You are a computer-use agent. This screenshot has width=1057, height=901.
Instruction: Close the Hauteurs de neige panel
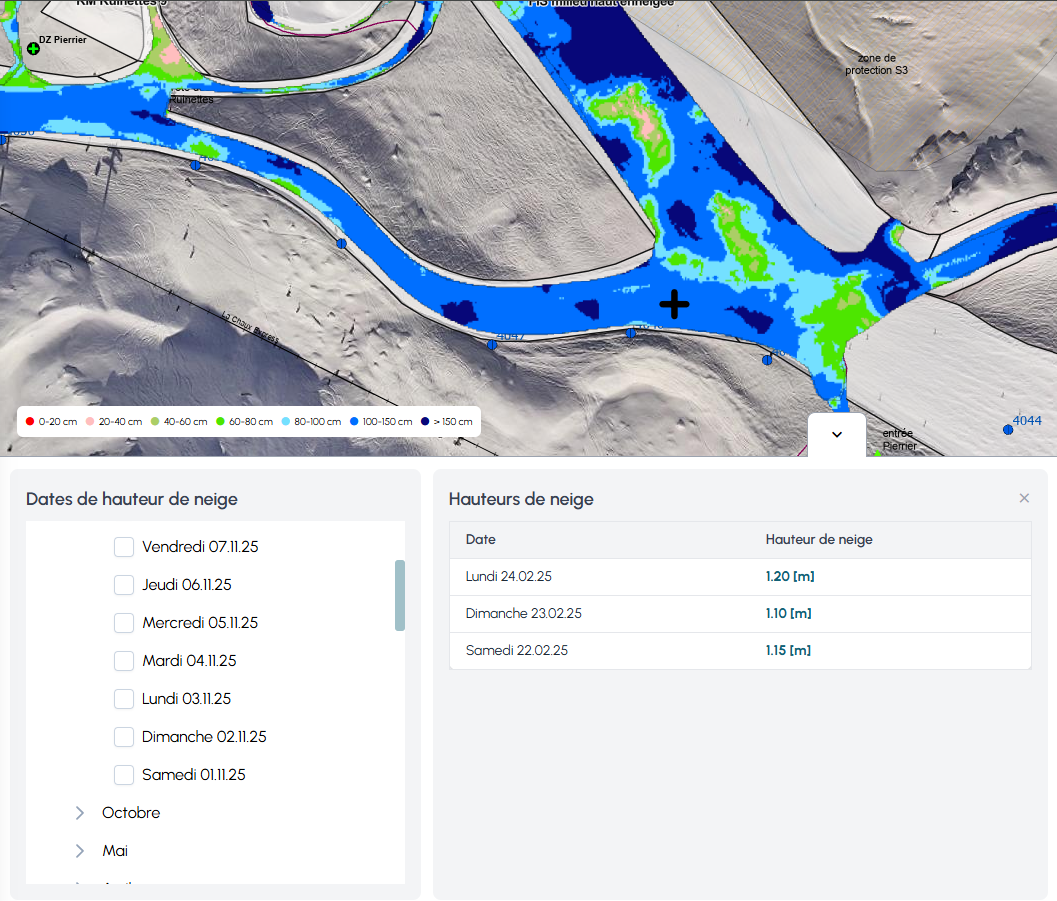[x=1024, y=498]
